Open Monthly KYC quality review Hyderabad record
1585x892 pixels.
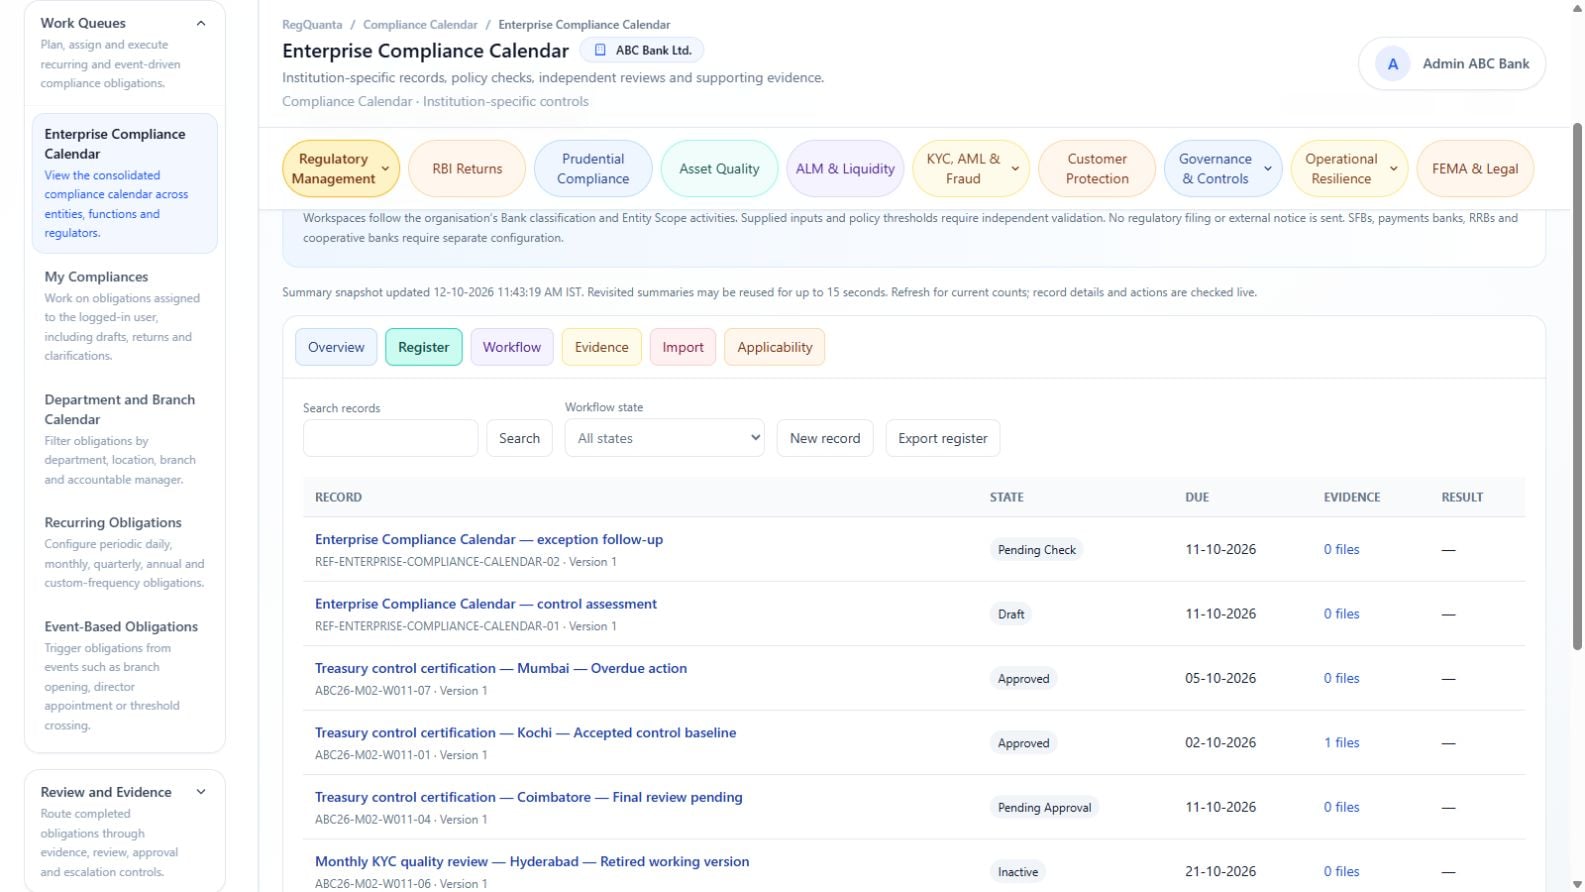pos(532,861)
